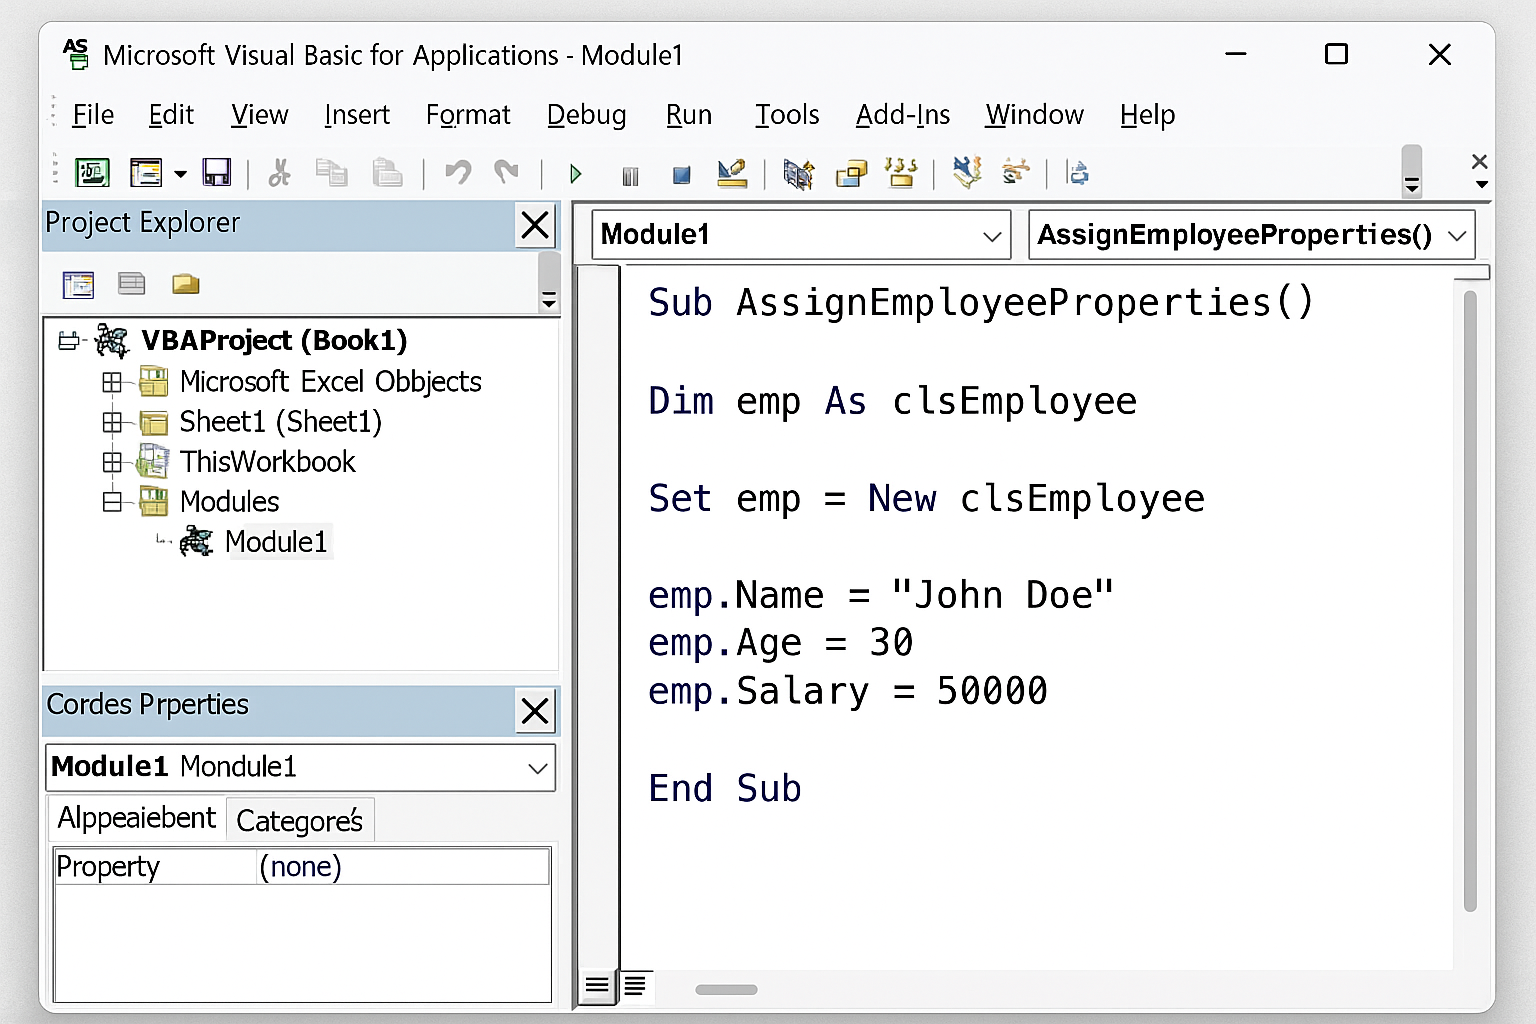Viewport: 1536px width, 1024px height.
Task: Close the Project Explorer panel
Action: 535,225
